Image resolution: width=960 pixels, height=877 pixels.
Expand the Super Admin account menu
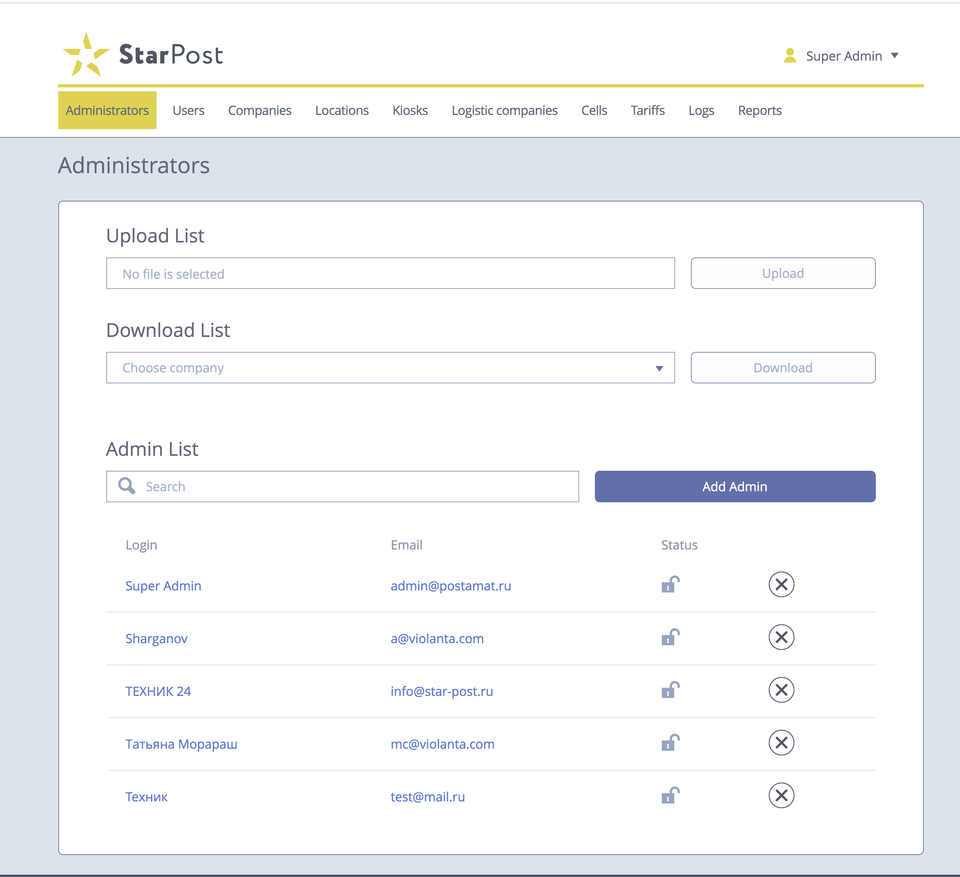click(894, 56)
